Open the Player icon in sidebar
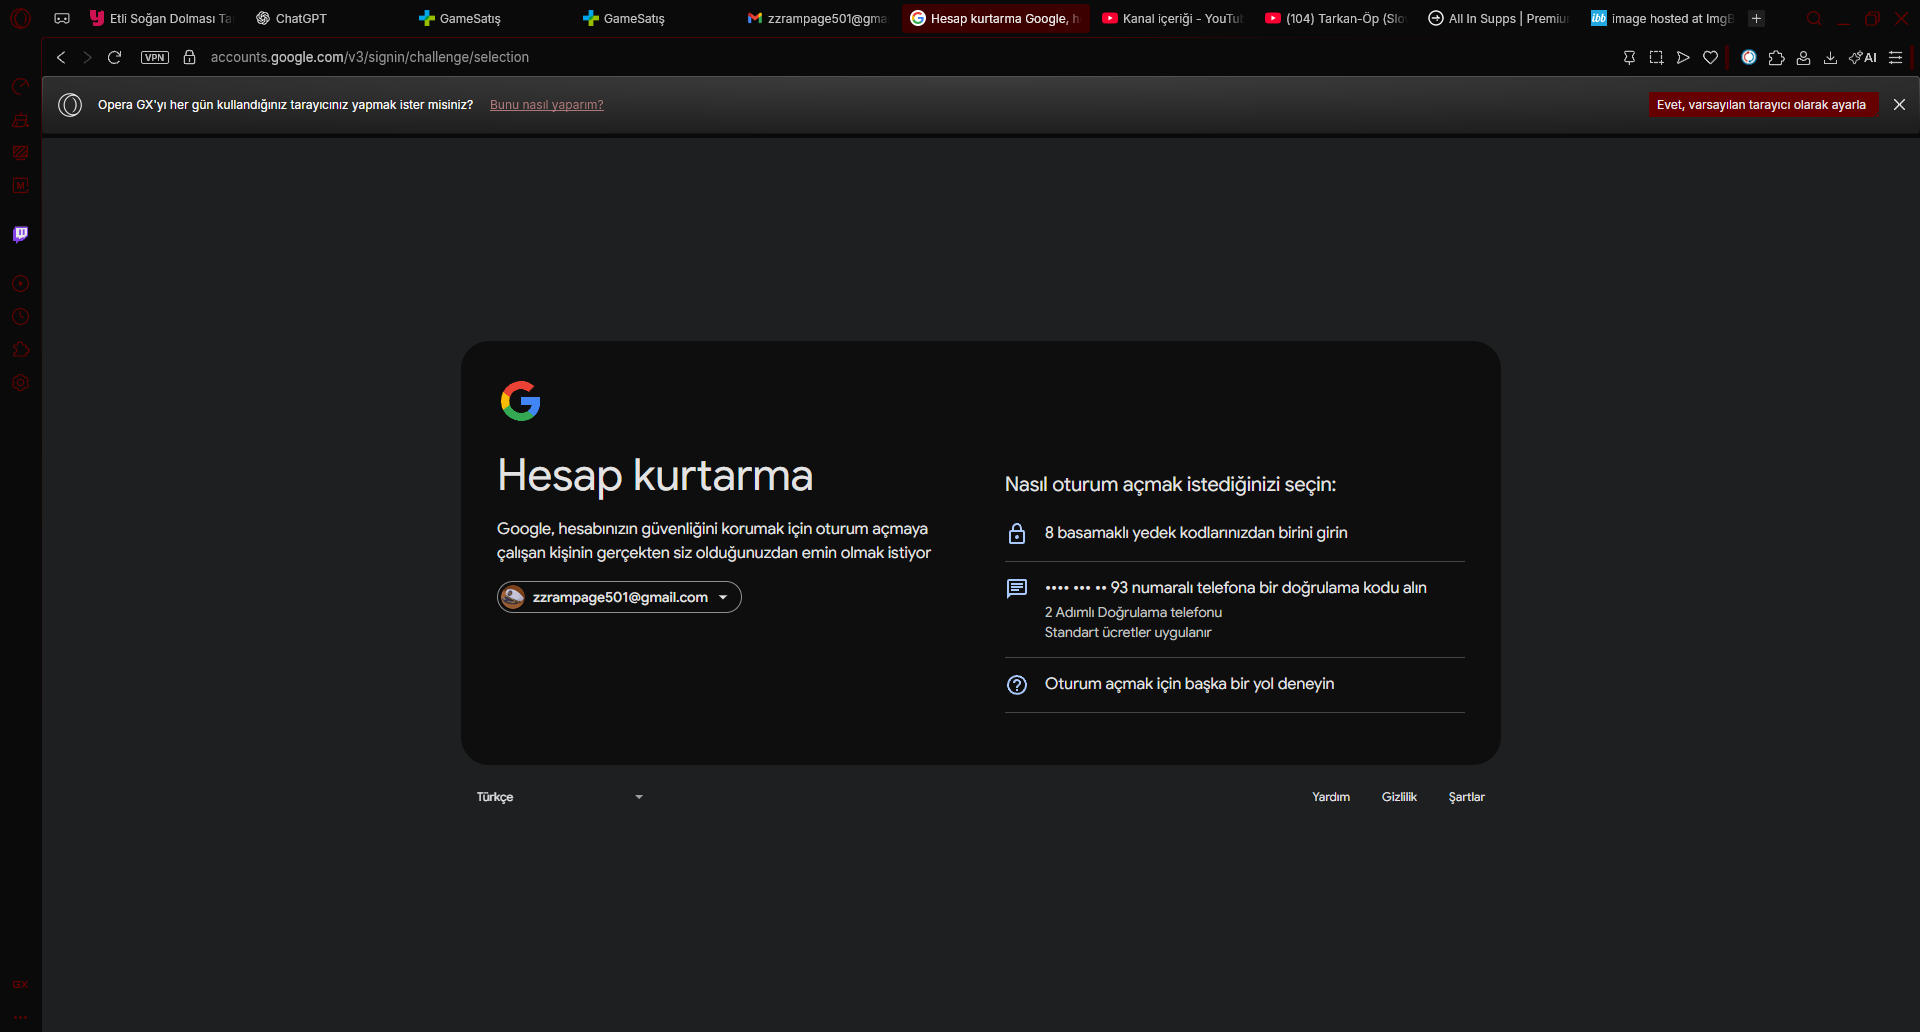1920x1032 pixels. click(20, 284)
